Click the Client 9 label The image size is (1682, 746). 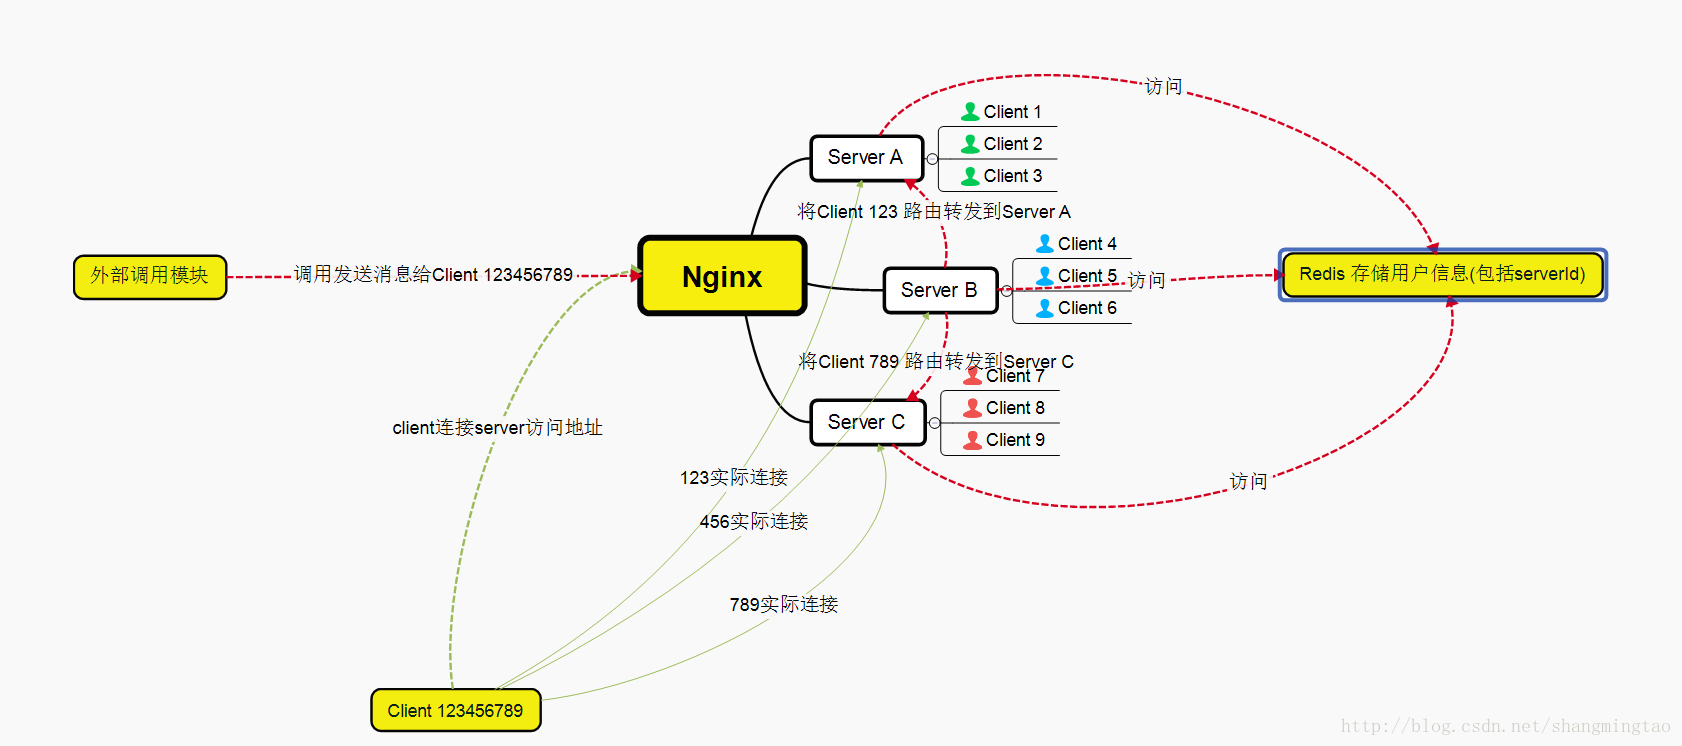[x=1015, y=440]
